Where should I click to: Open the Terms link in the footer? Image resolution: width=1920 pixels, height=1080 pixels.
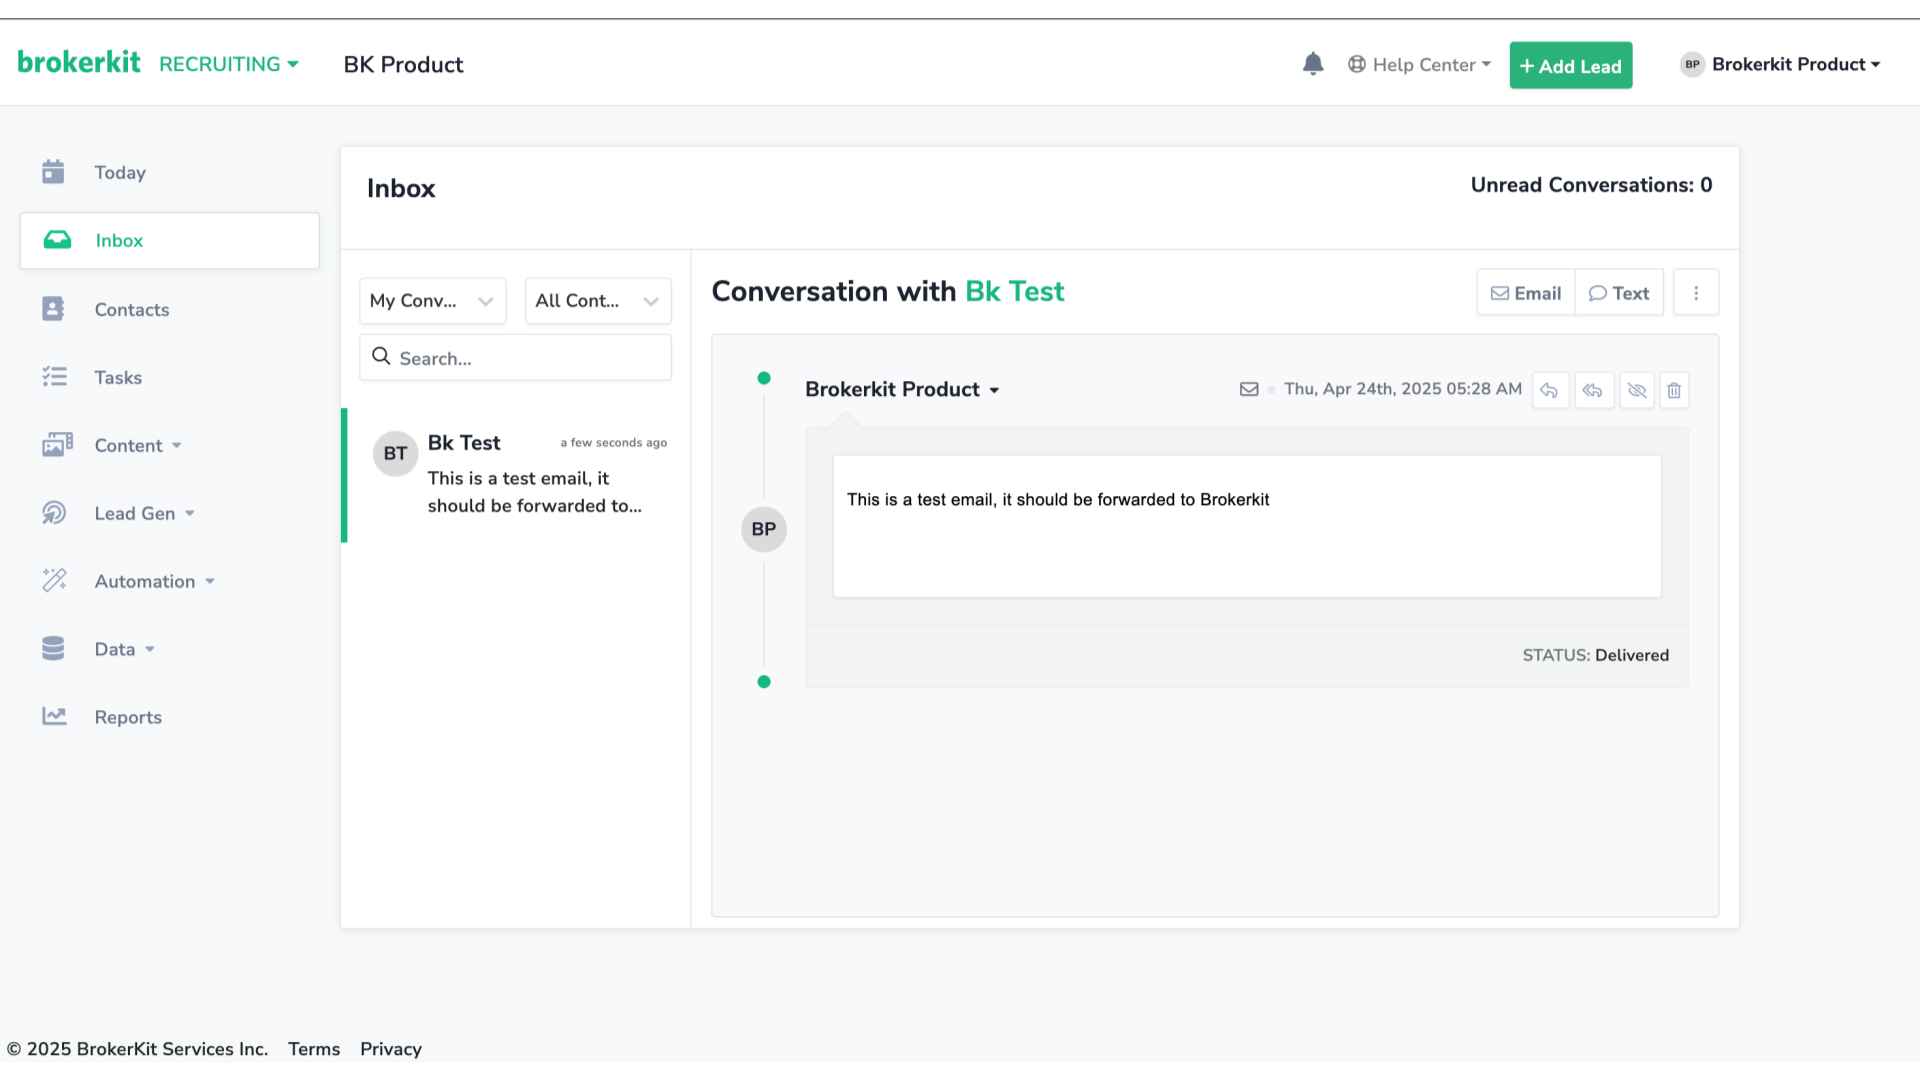pyautogui.click(x=314, y=1049)
